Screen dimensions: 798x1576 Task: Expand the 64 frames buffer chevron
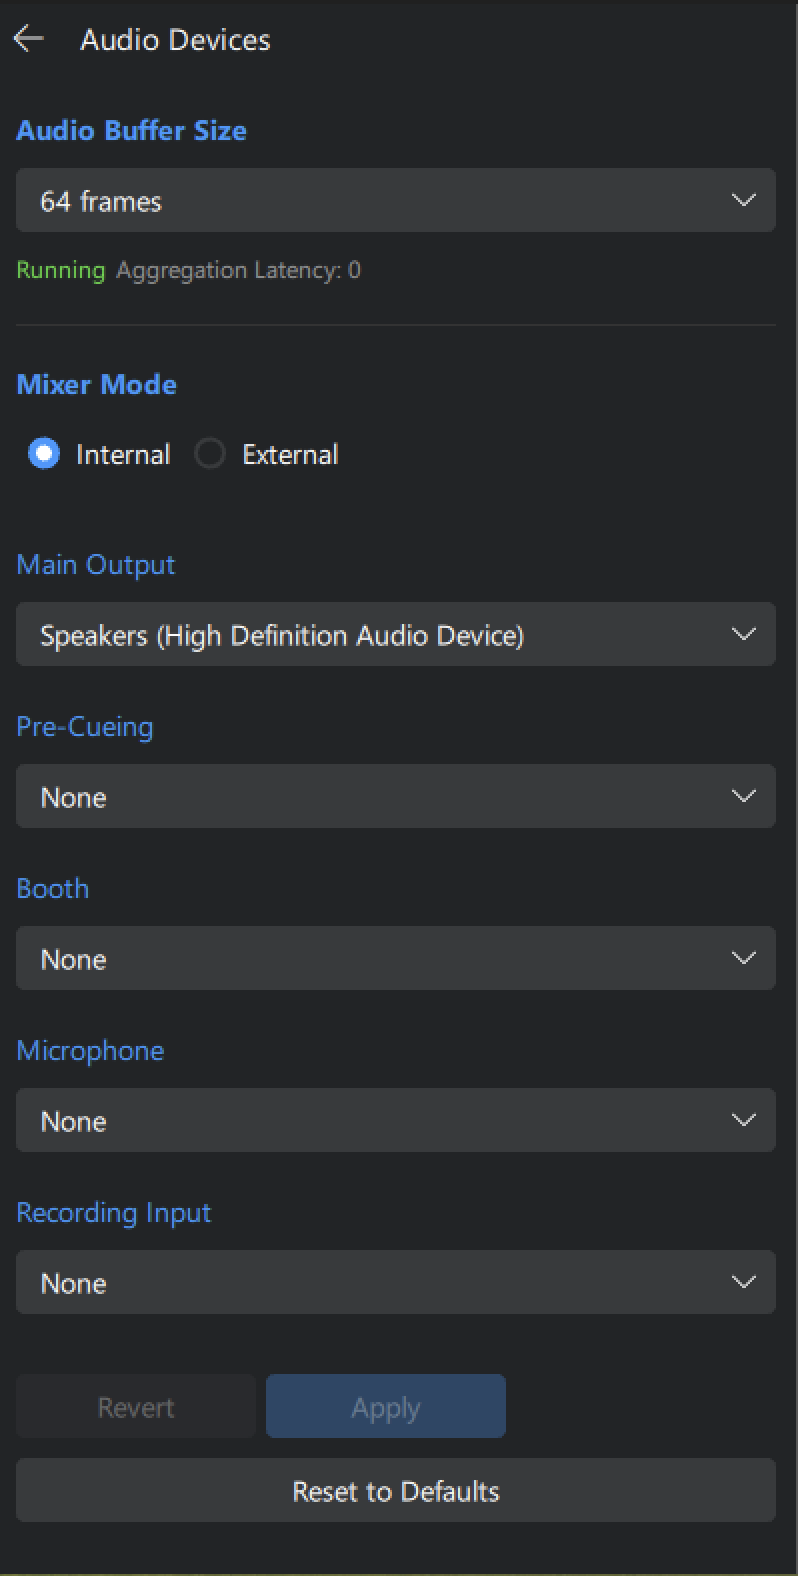tap(743, 200)
